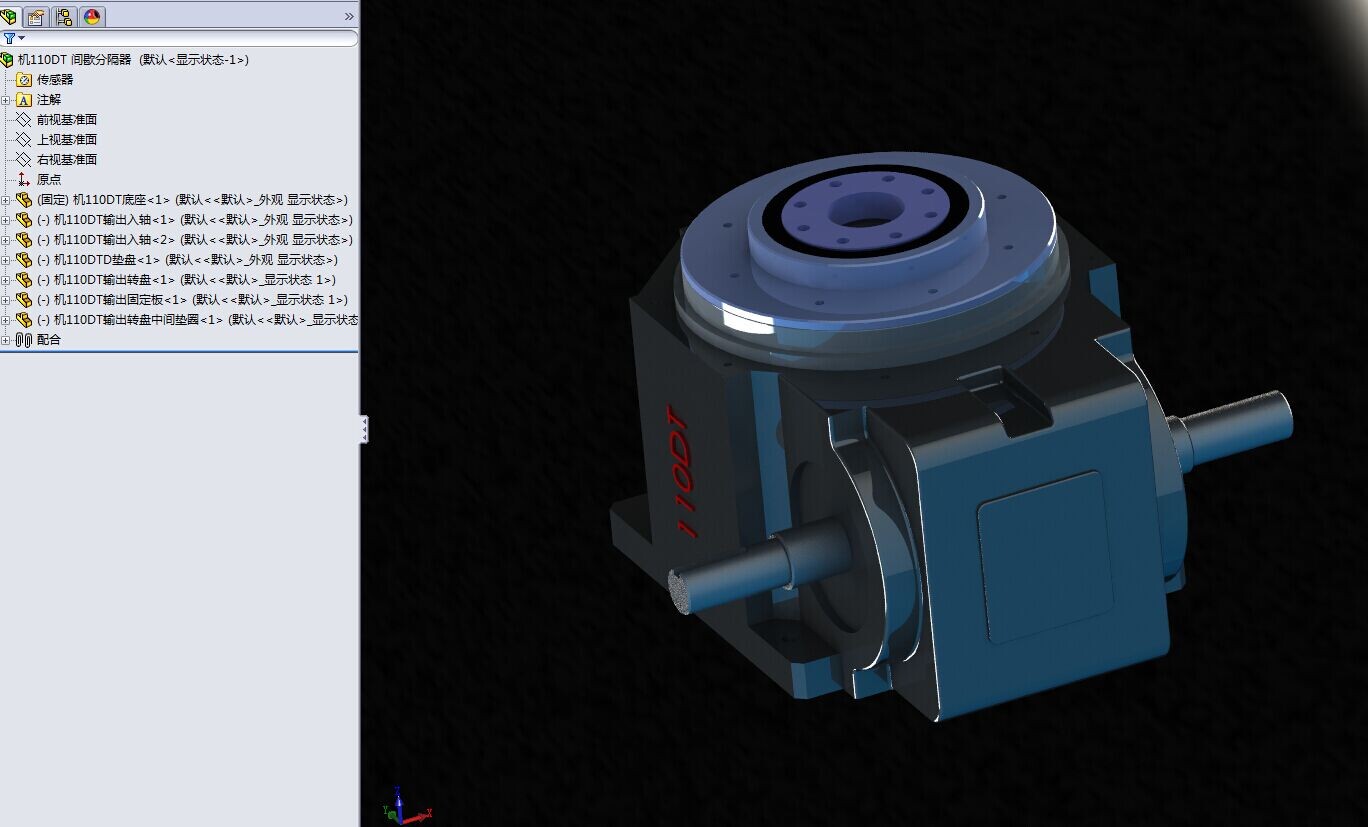This screenshot has width=1368, height=827.
Task: Expand the 机110DT输出入轴<2> component
Action: pyautogui.click(x=5, y=240)
